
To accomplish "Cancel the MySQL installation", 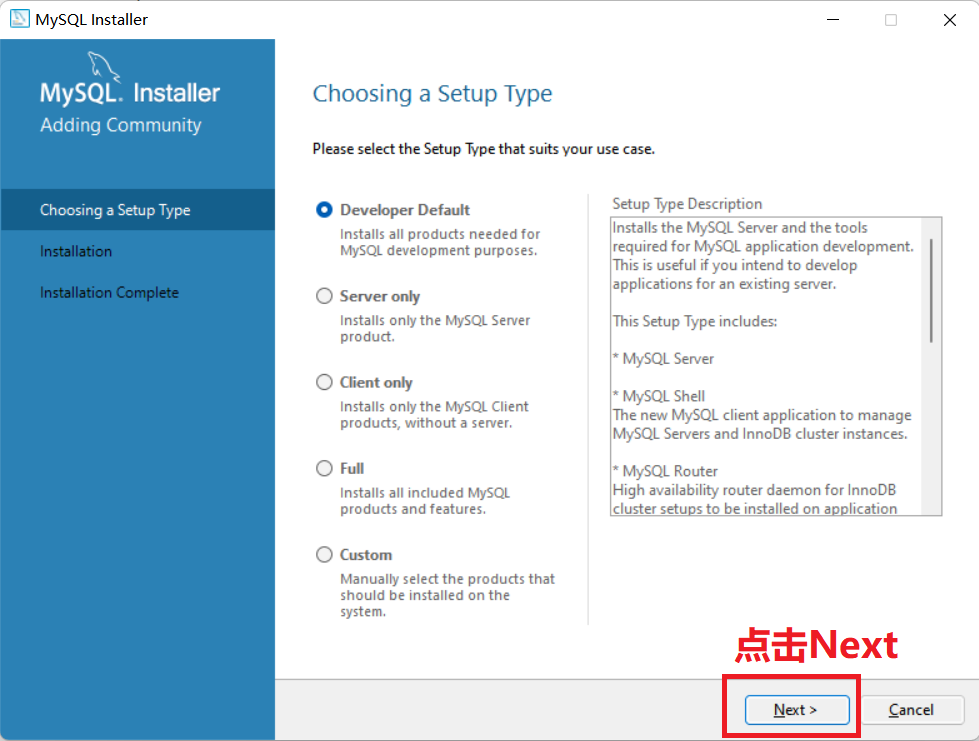I will tap(912, 710).
